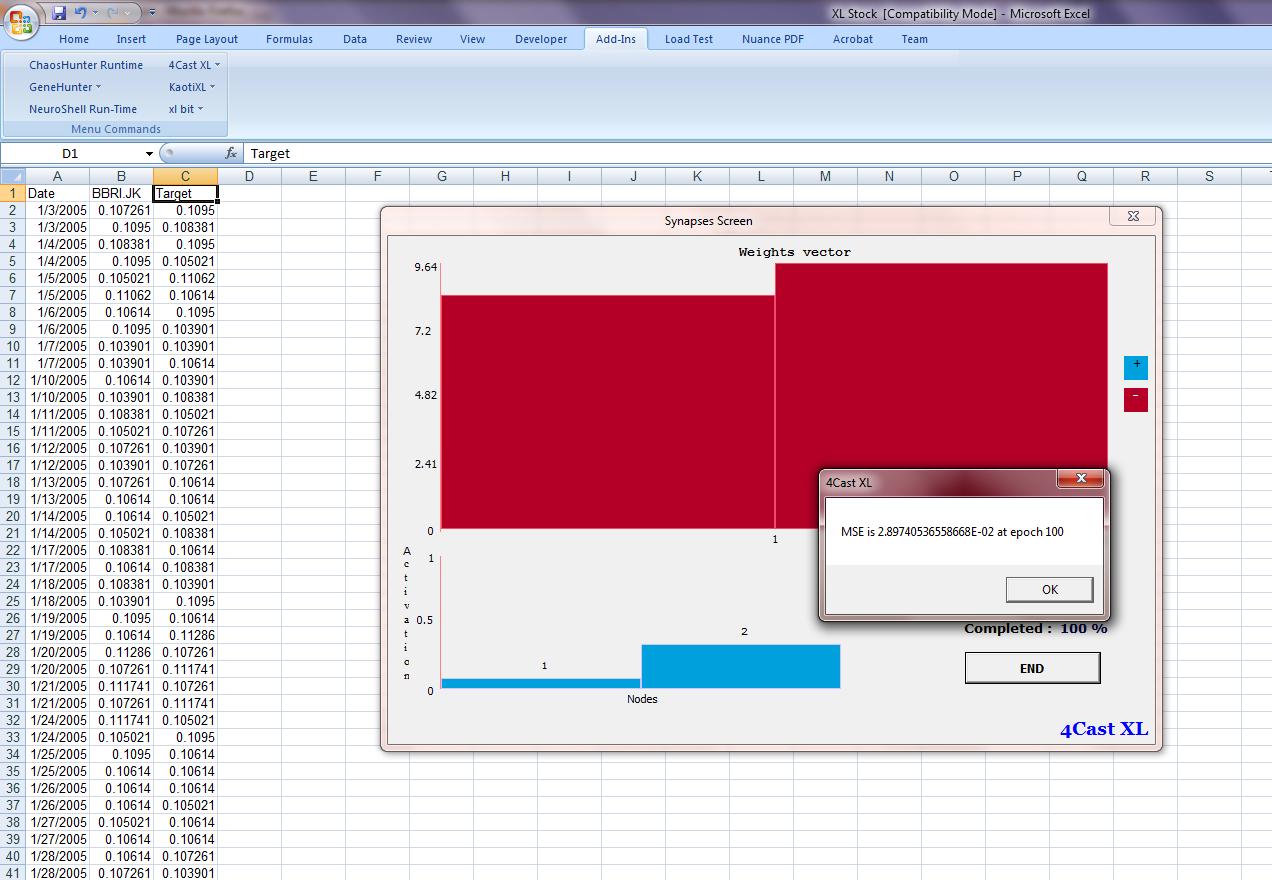The height and width of the screenshot is (880, 1272).
Task: Select row 25 header
Action: (13, 601)
